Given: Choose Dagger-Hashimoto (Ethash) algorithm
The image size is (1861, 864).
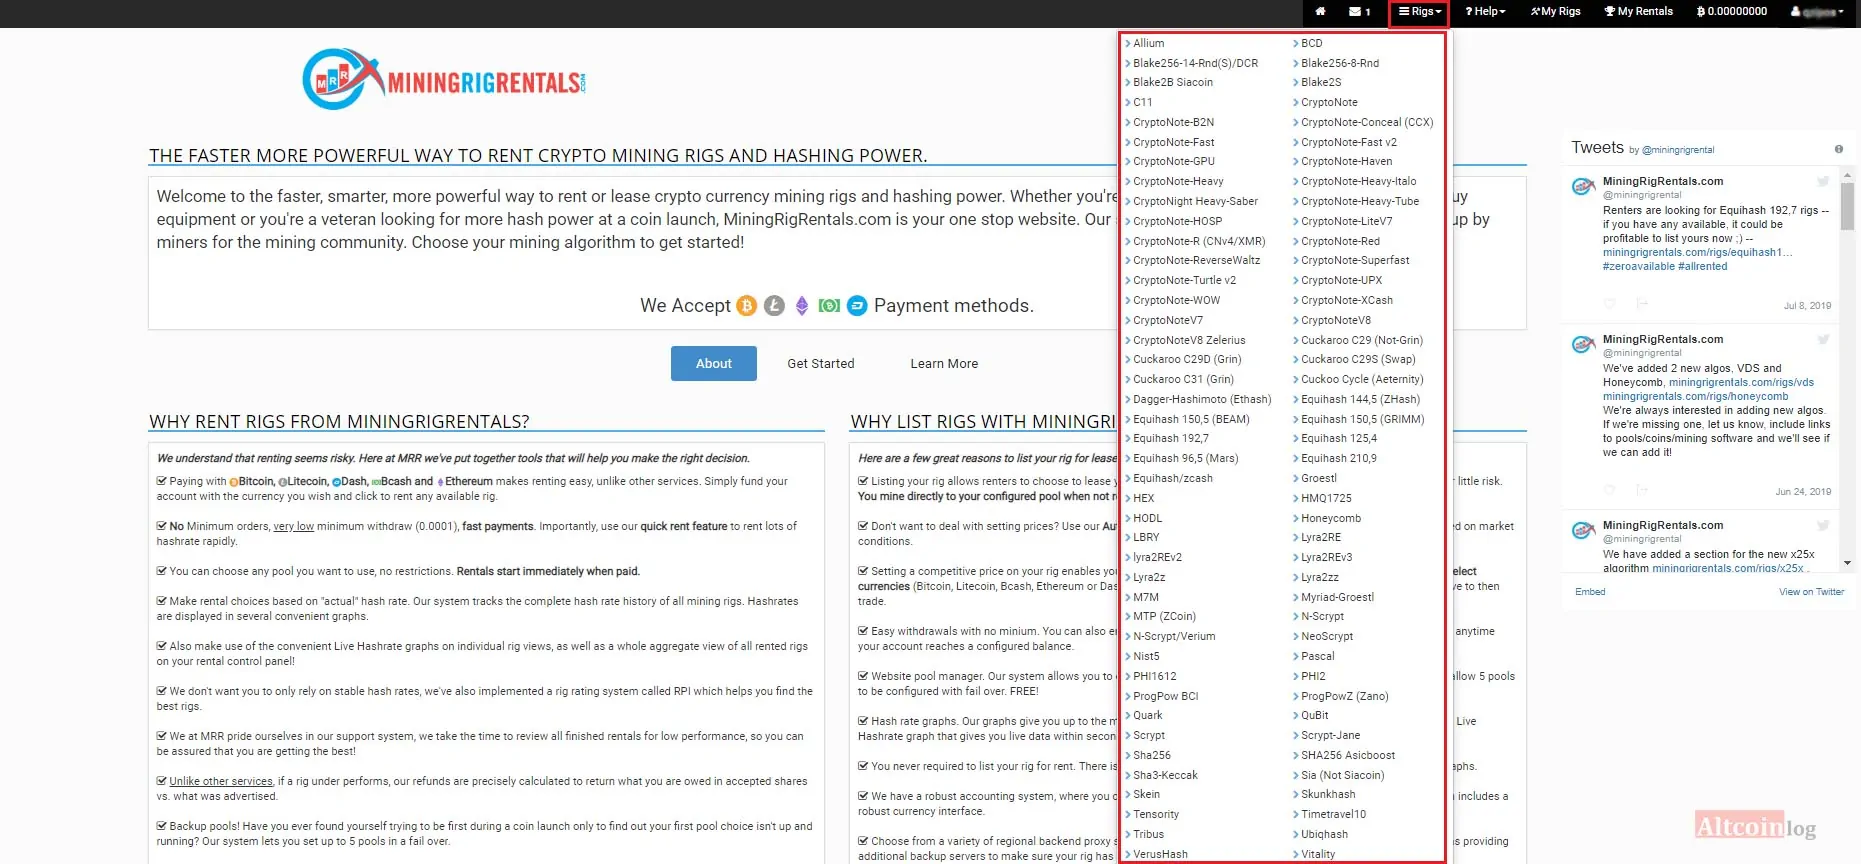Looking at the screenshot, I should 1201,399.
